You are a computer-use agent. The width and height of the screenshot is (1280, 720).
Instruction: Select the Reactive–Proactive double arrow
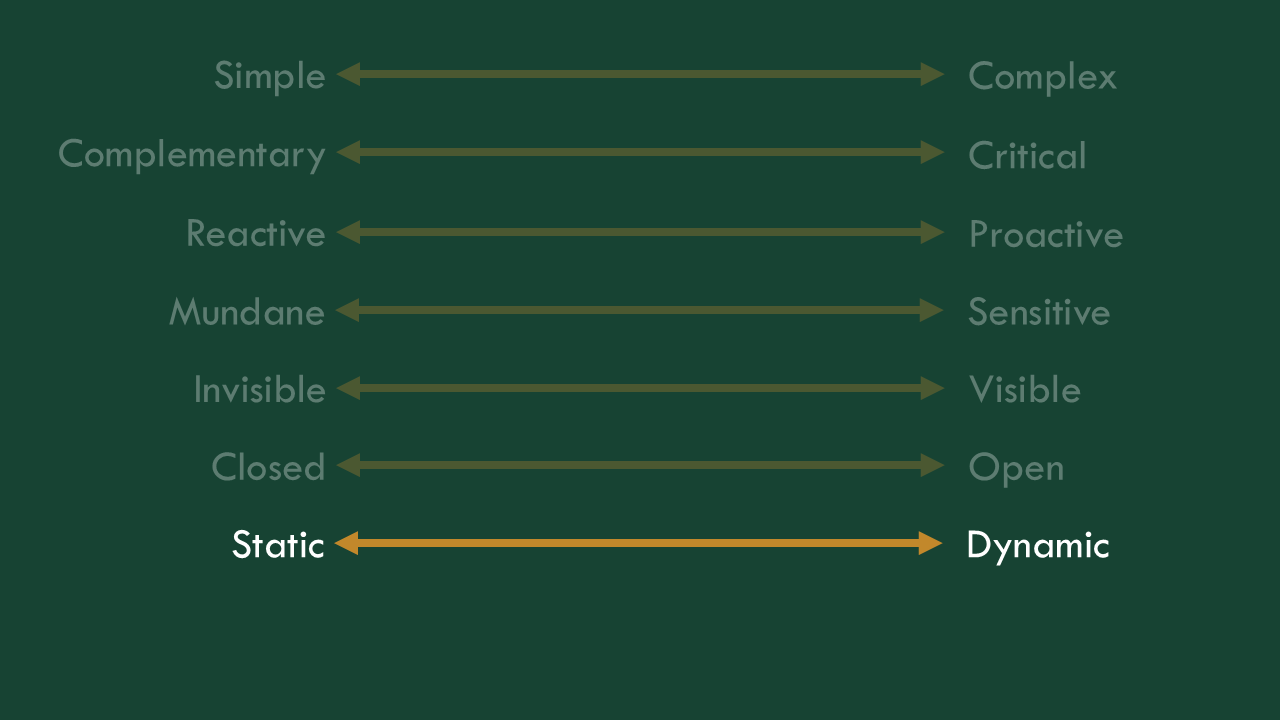[x=639, y=232]
